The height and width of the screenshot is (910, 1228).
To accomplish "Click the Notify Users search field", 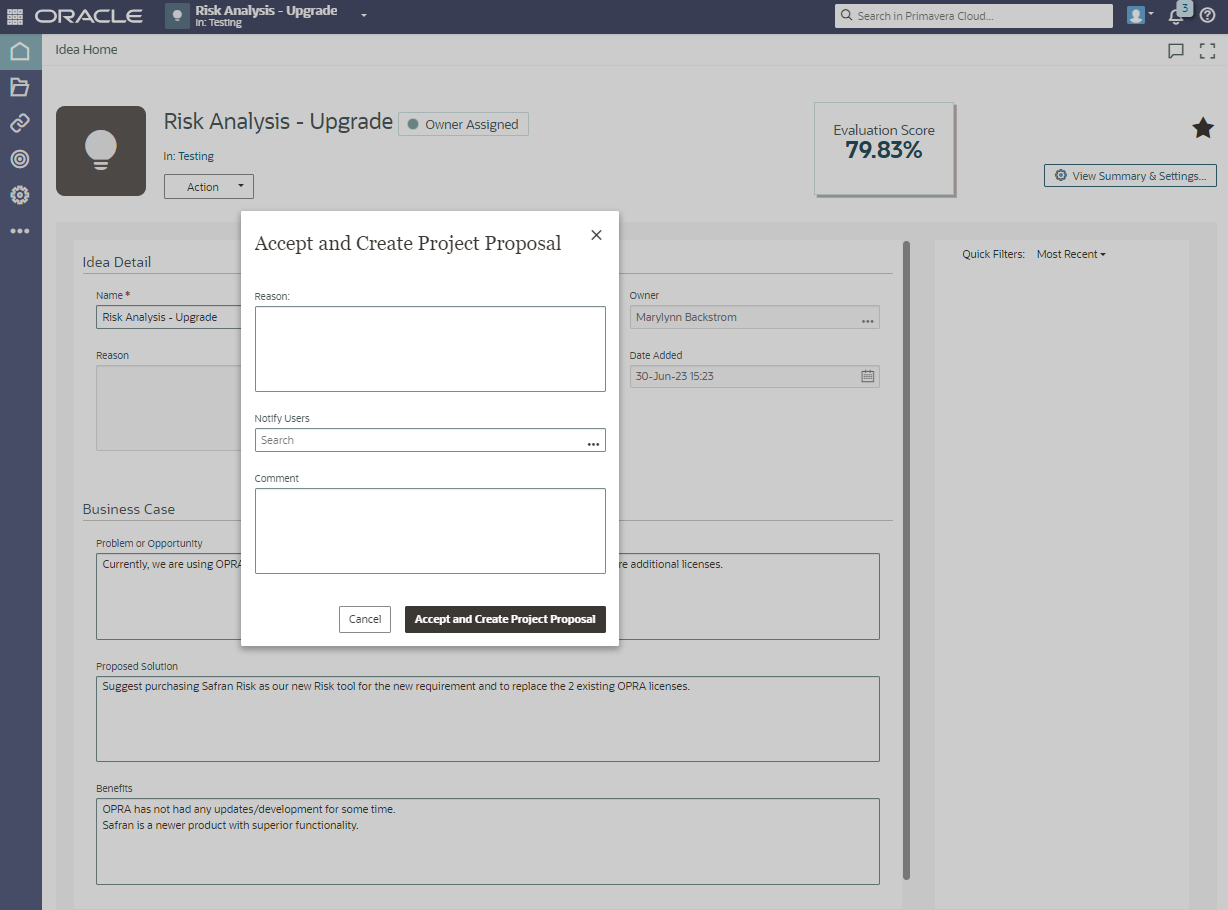I will tap(420, 440).
